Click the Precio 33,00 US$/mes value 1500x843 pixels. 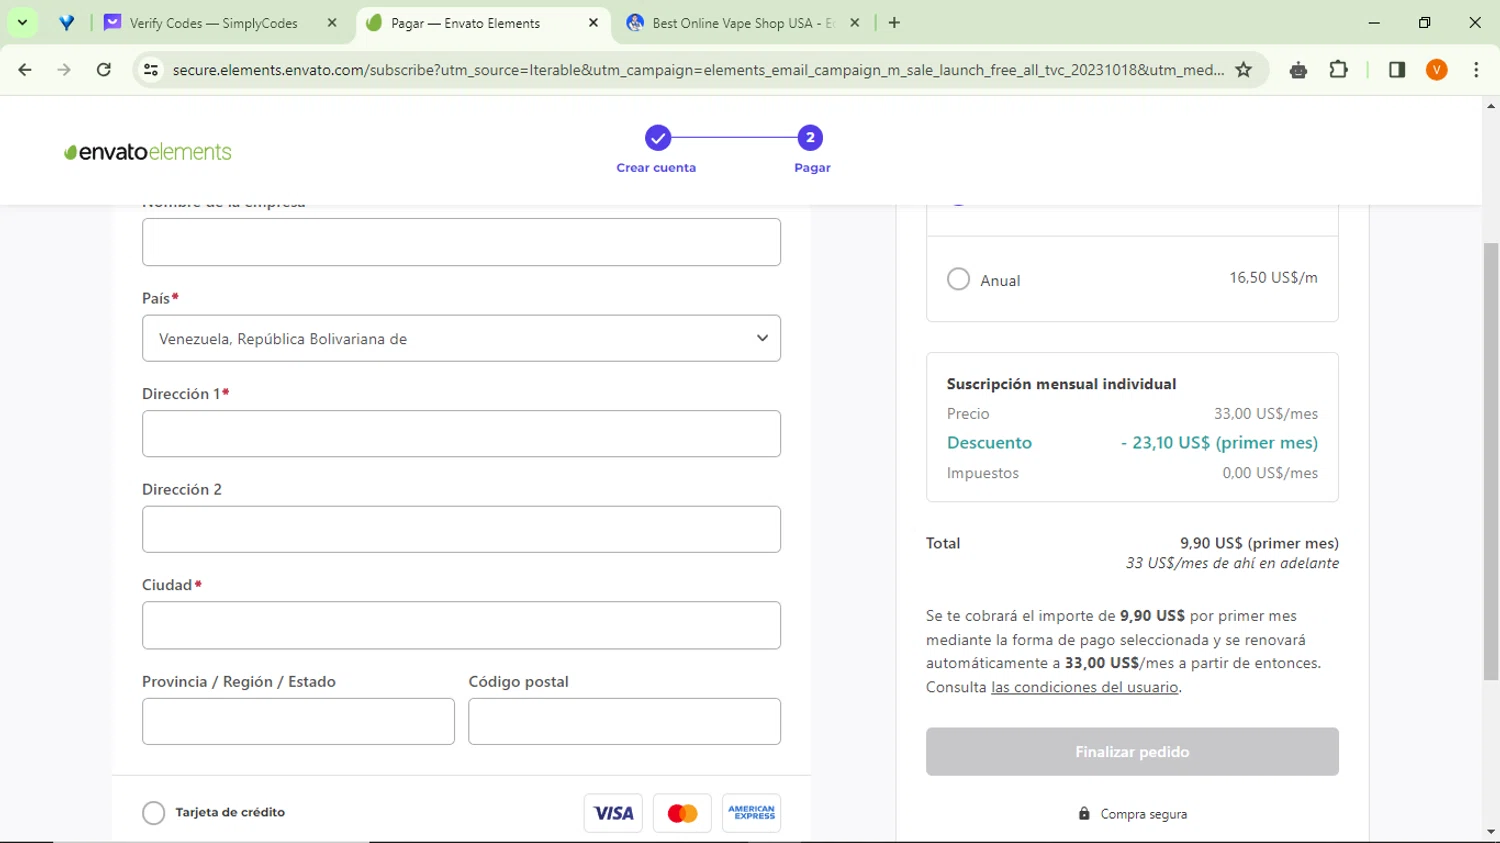[1266, 414]
